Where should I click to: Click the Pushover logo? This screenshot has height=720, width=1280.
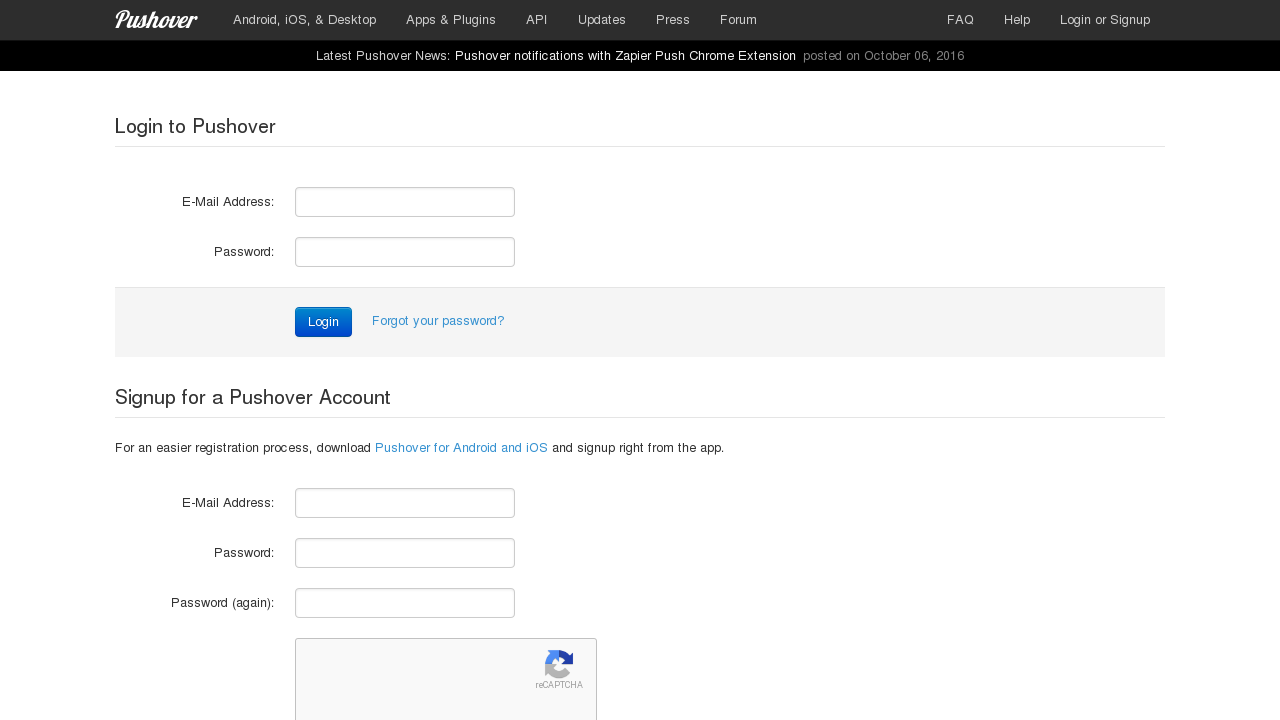point(156,20)
